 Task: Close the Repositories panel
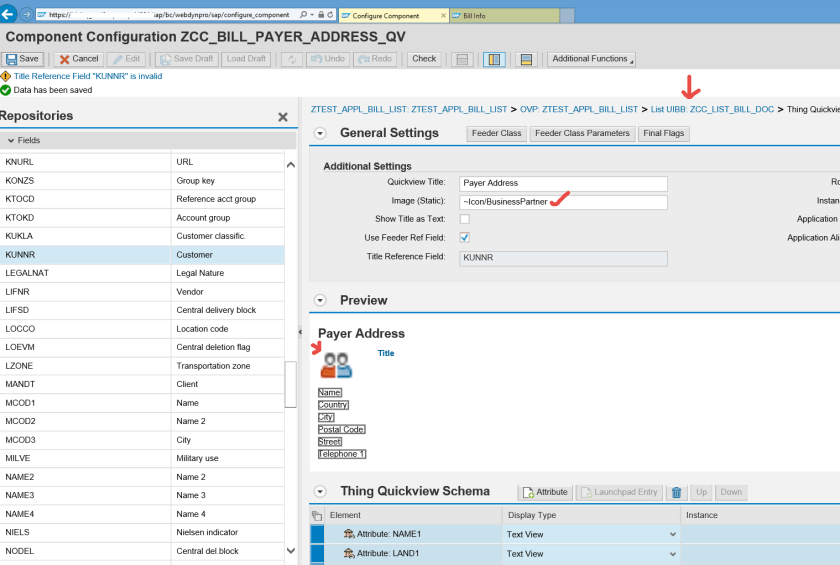[x=283, y=117]
